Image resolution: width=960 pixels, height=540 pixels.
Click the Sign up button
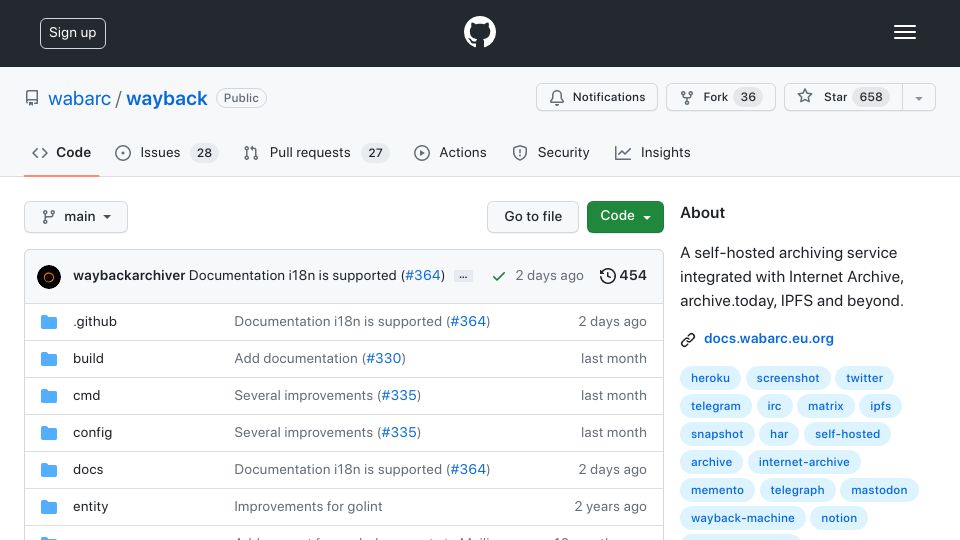tap(73, 33)
